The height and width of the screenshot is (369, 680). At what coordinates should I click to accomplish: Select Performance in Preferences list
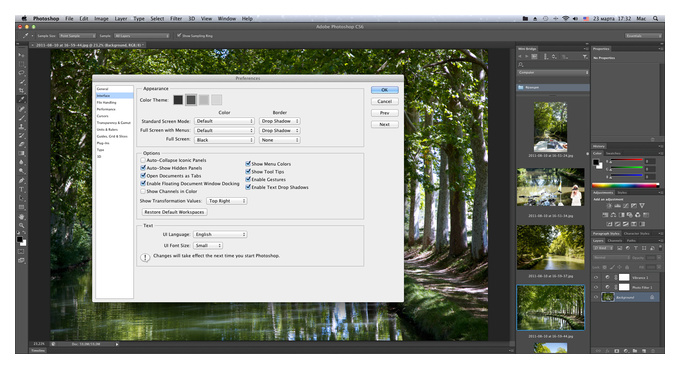[106, 109]
